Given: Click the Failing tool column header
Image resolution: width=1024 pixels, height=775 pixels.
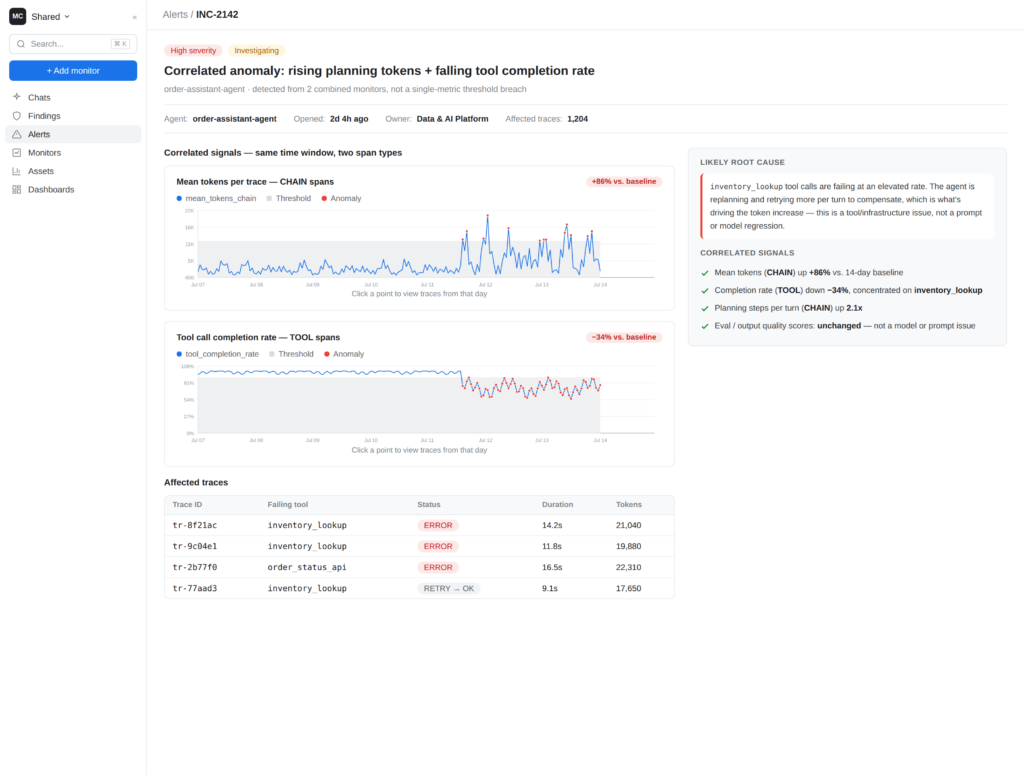Looking at the screenshot, I should [287, 505].
